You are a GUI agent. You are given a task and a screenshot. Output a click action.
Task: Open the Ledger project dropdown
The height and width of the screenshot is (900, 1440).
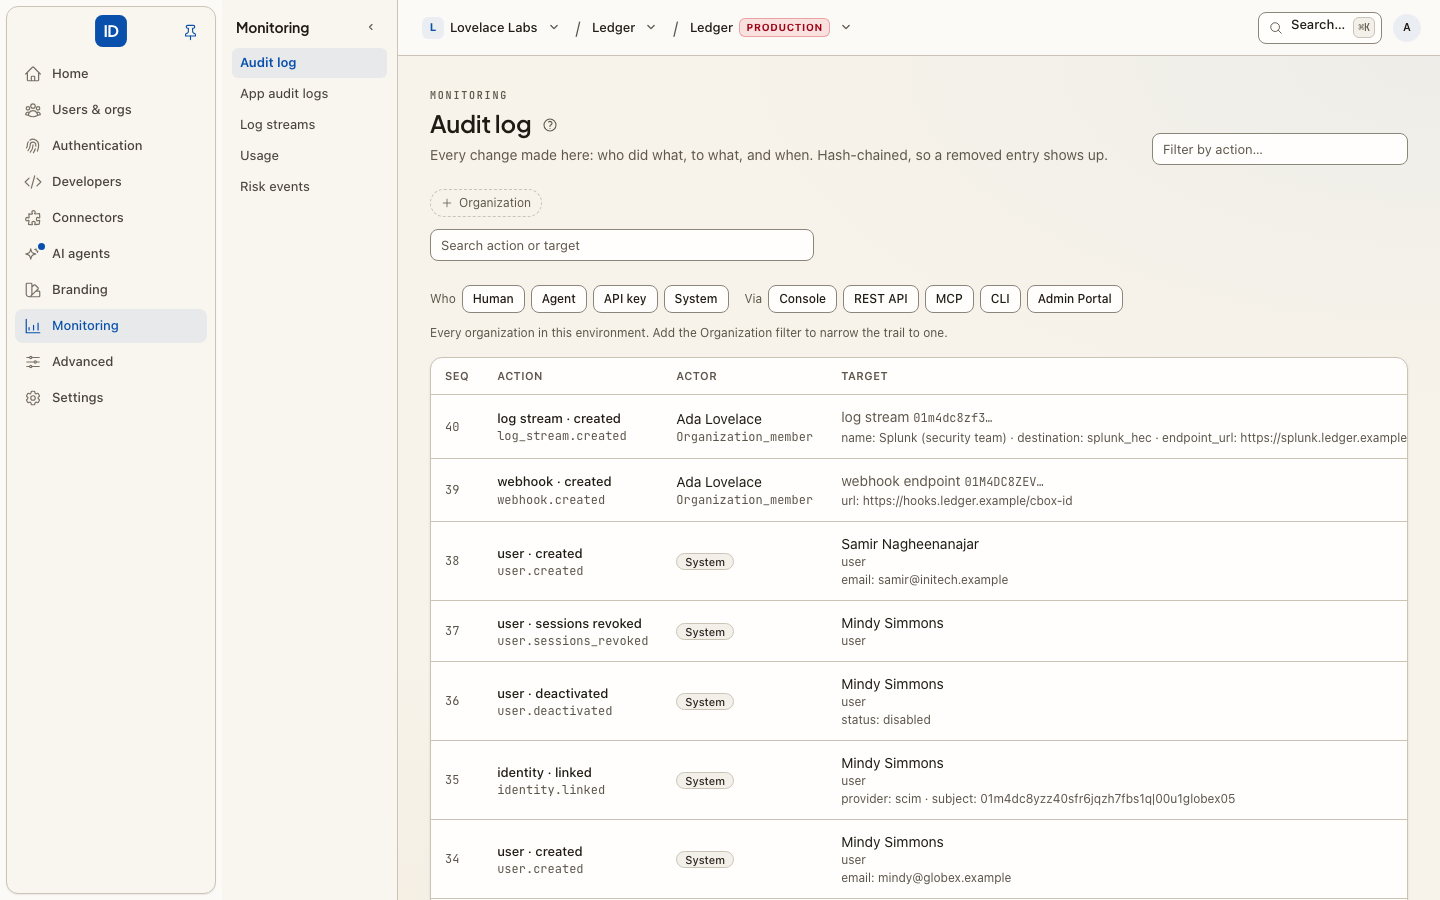pyautogui.click(x=651, y=28)
